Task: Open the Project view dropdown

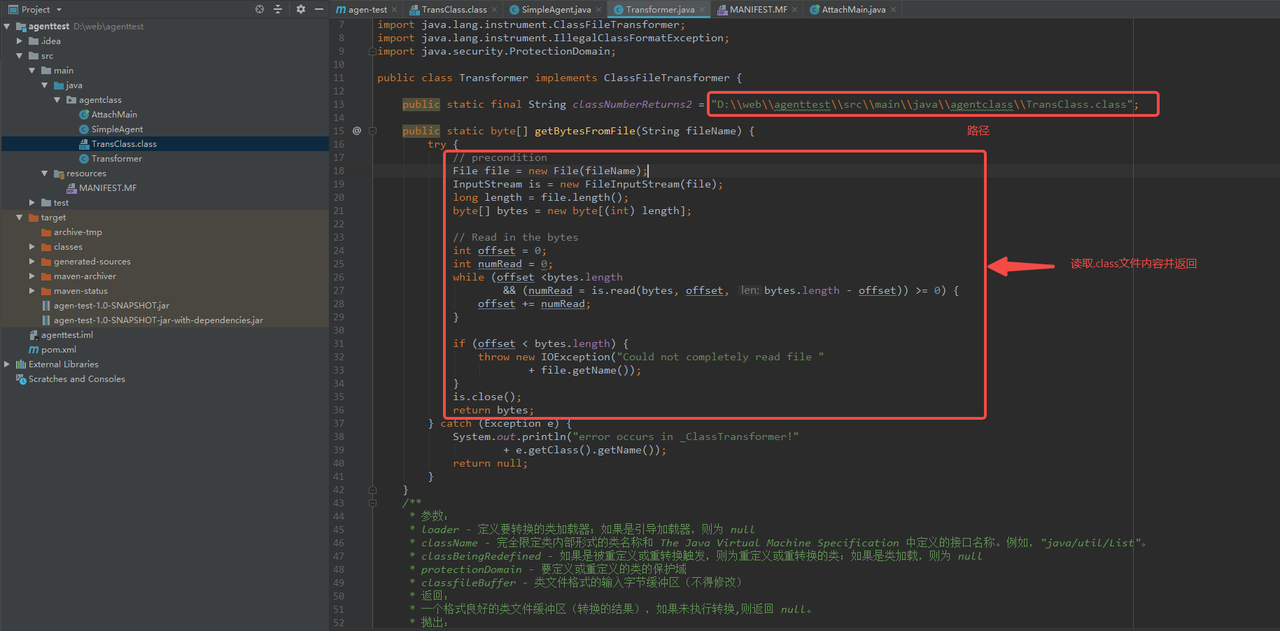Action: point(36,9)
